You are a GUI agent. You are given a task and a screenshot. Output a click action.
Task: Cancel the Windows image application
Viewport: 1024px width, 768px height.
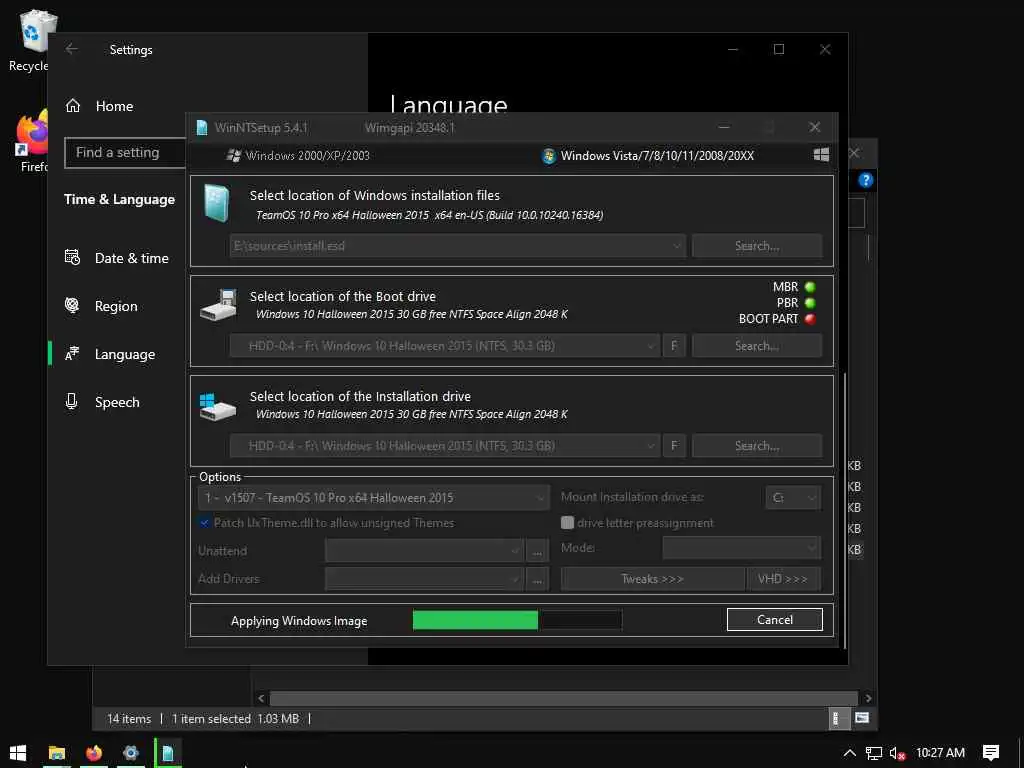click(775, 620)
